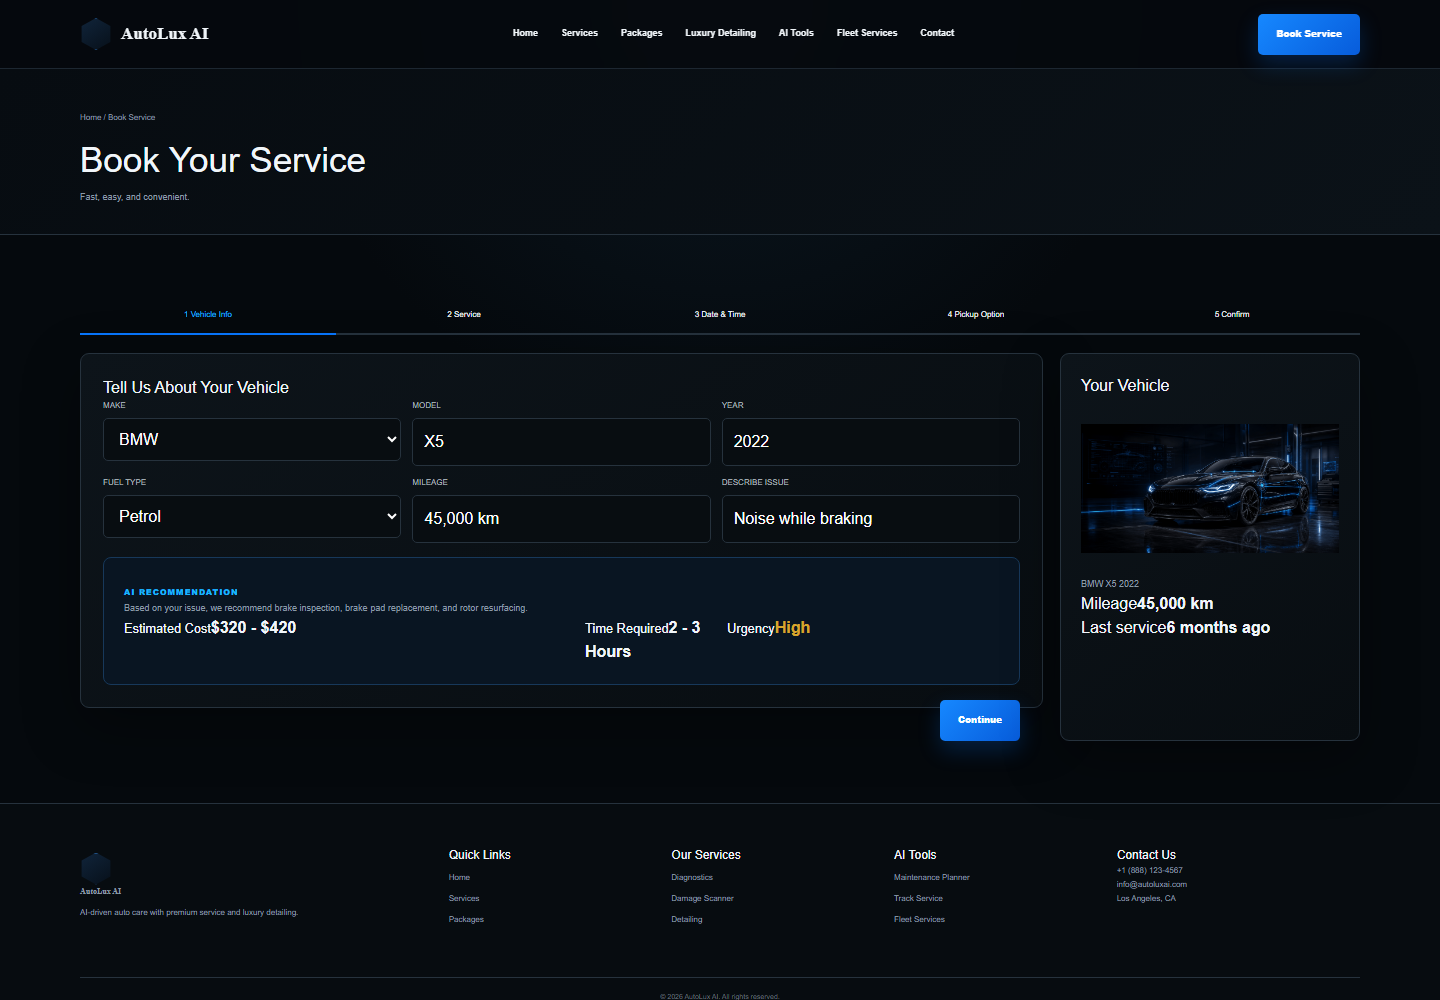Visit the Diagnostics footer link

692,877
